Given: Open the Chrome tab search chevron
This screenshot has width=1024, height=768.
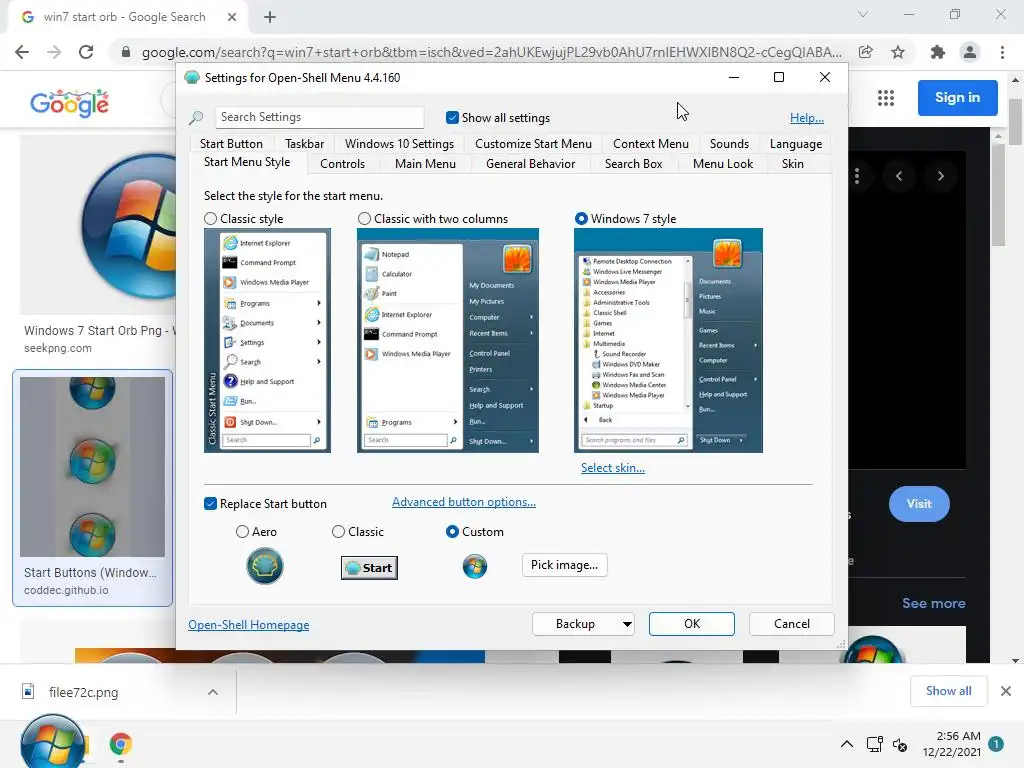Looking at the screenshot, I should 863,14.
